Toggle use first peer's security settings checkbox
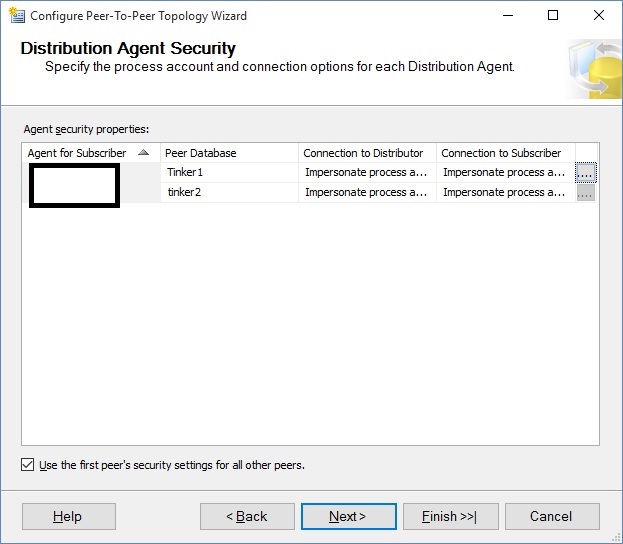This screenshot has width=623, height=544. (27, 465)
